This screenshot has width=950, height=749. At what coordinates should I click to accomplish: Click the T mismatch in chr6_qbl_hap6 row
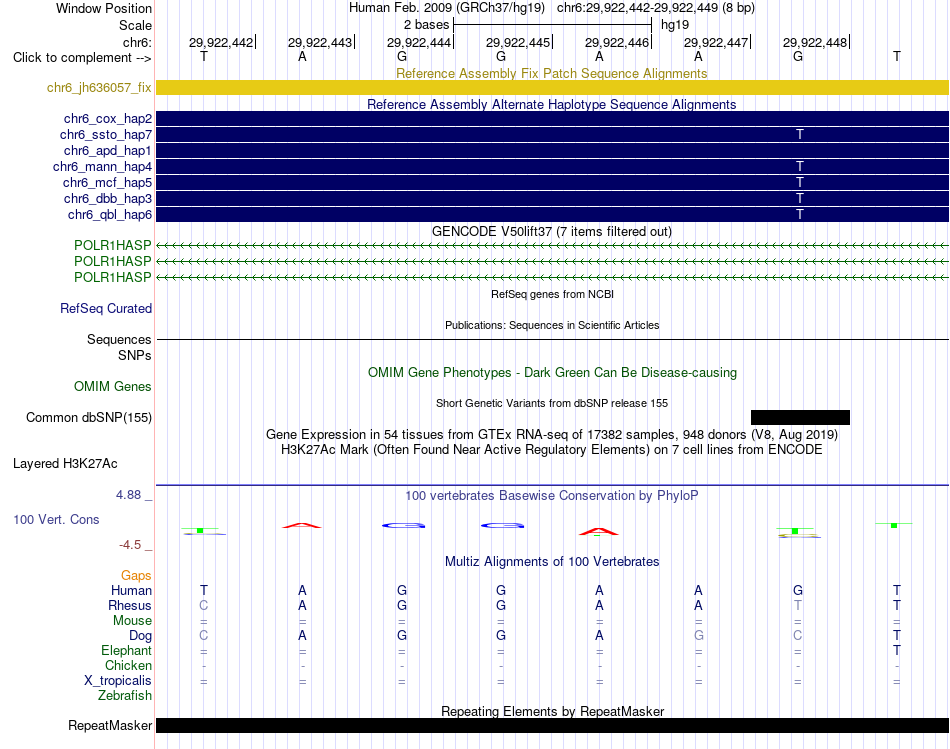pyautogui.click(x=800, y=214)
